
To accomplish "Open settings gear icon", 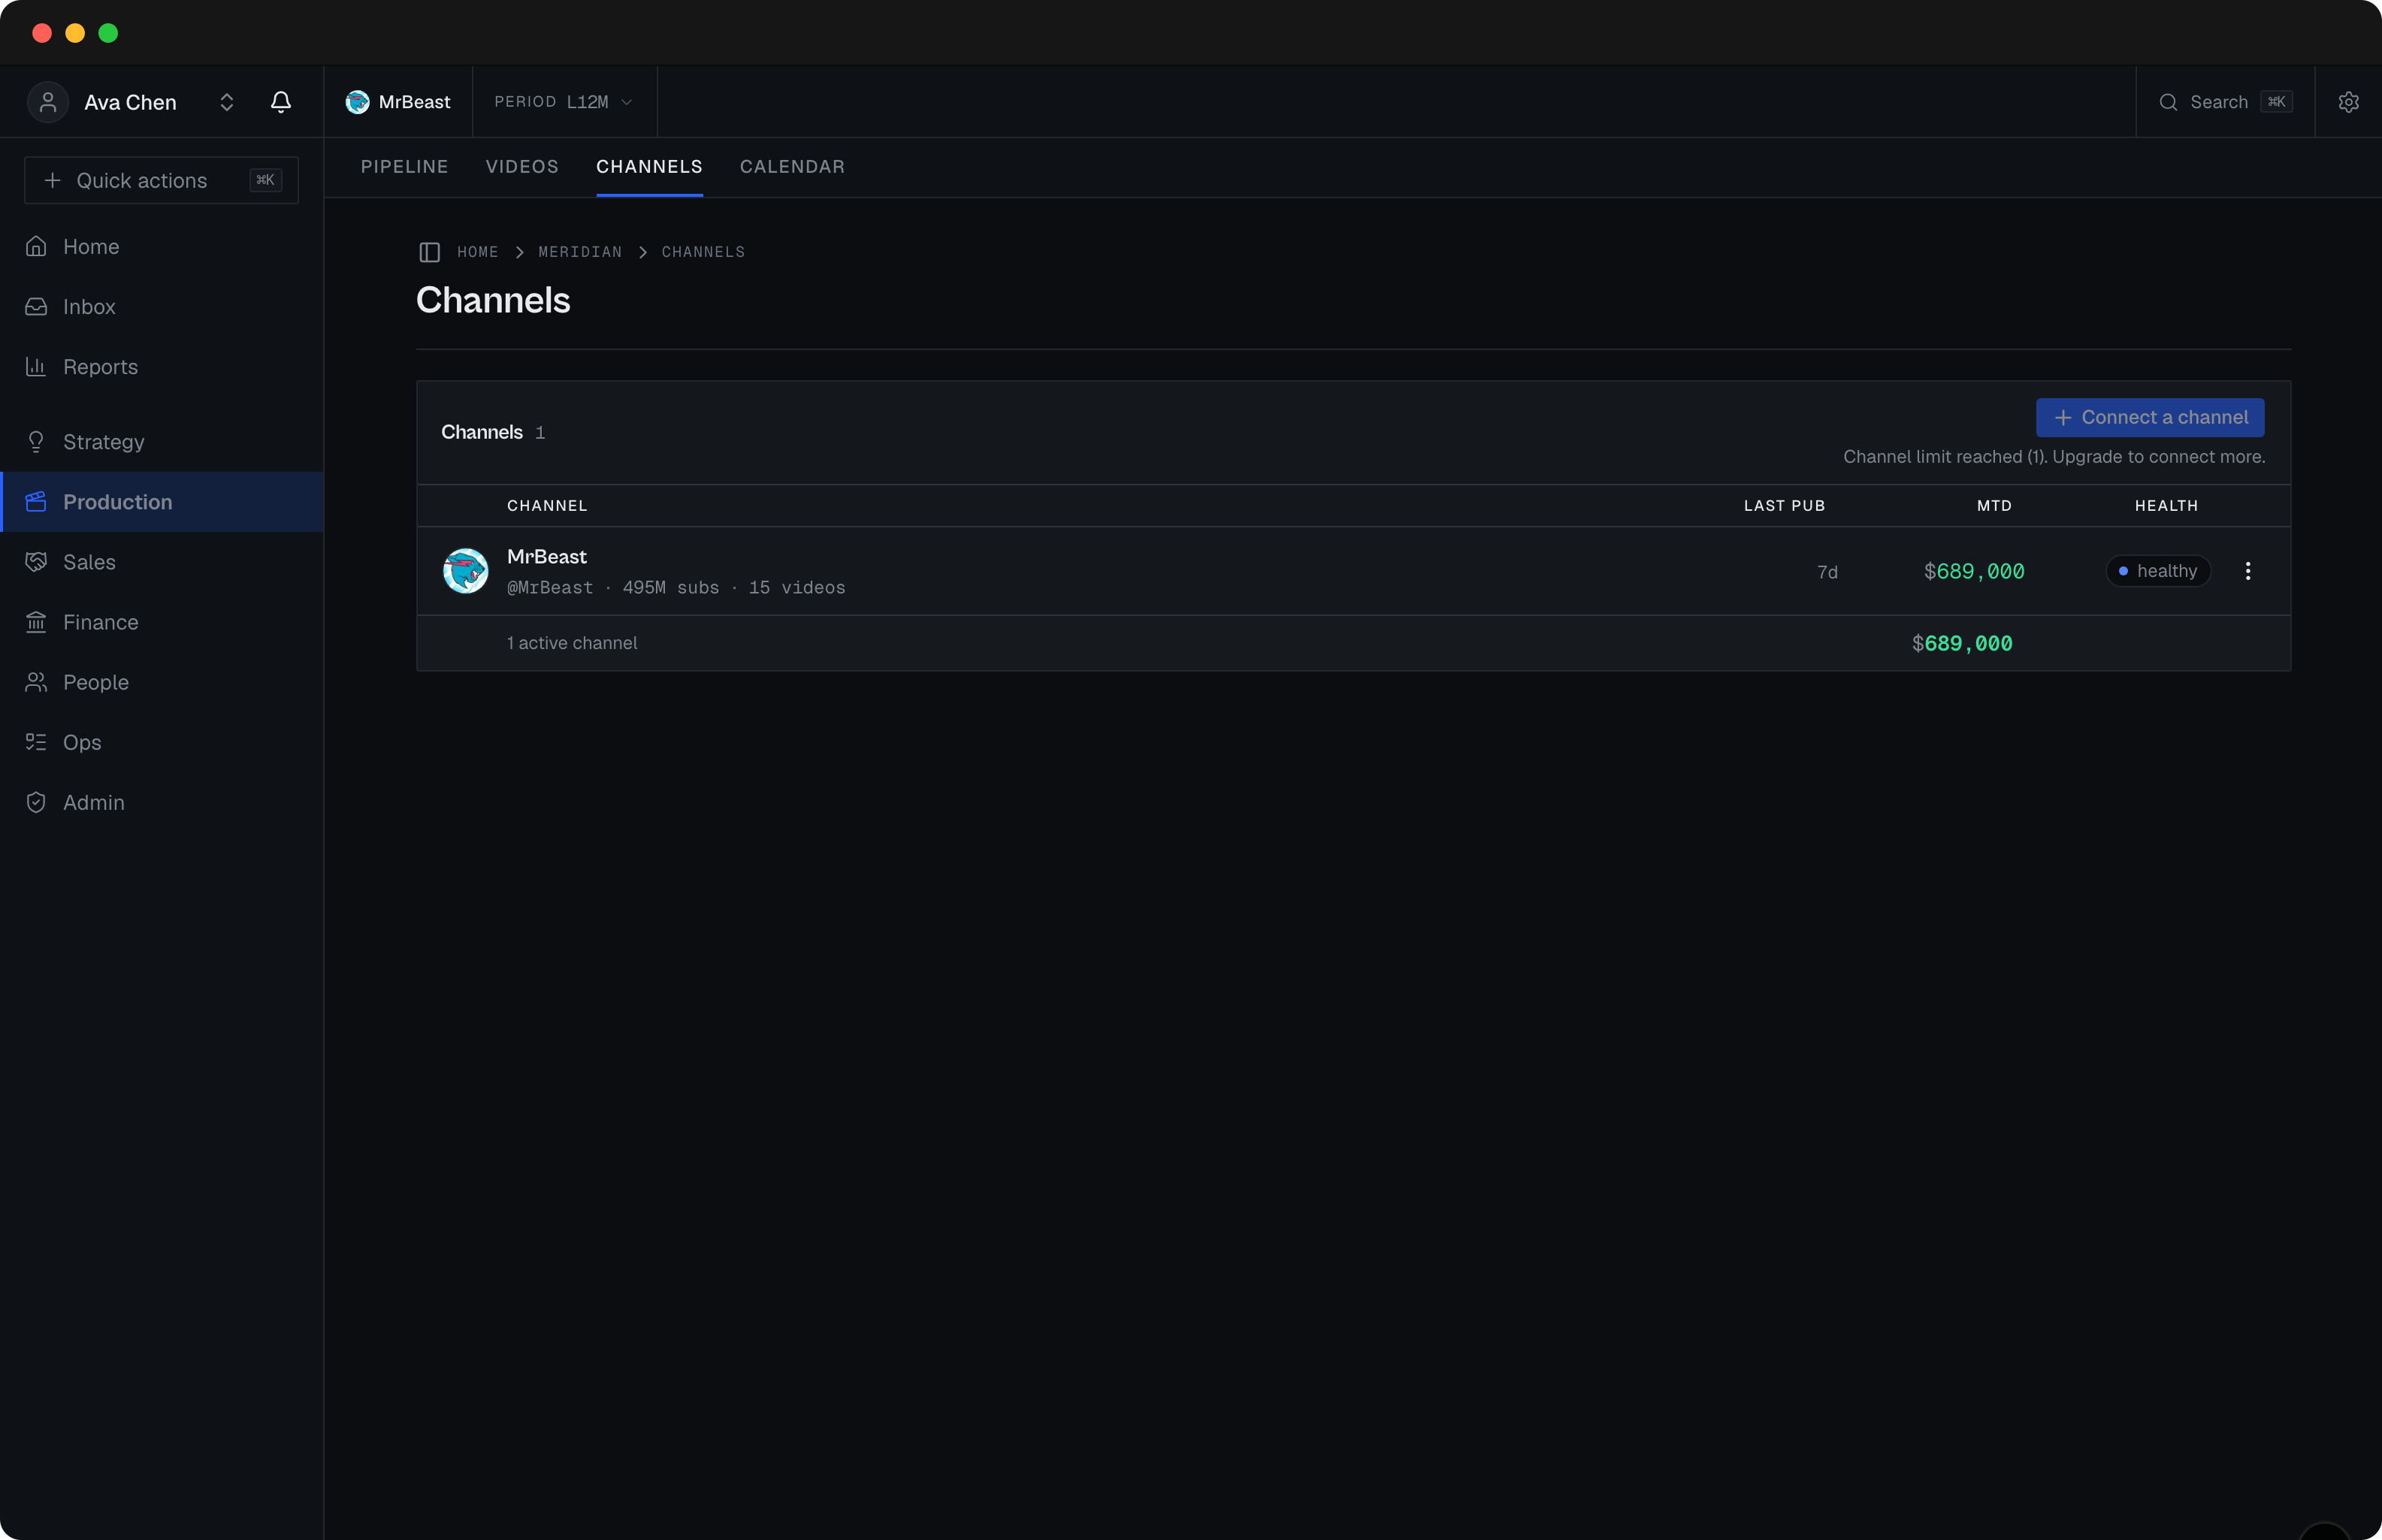I will tap(2348, 102).
